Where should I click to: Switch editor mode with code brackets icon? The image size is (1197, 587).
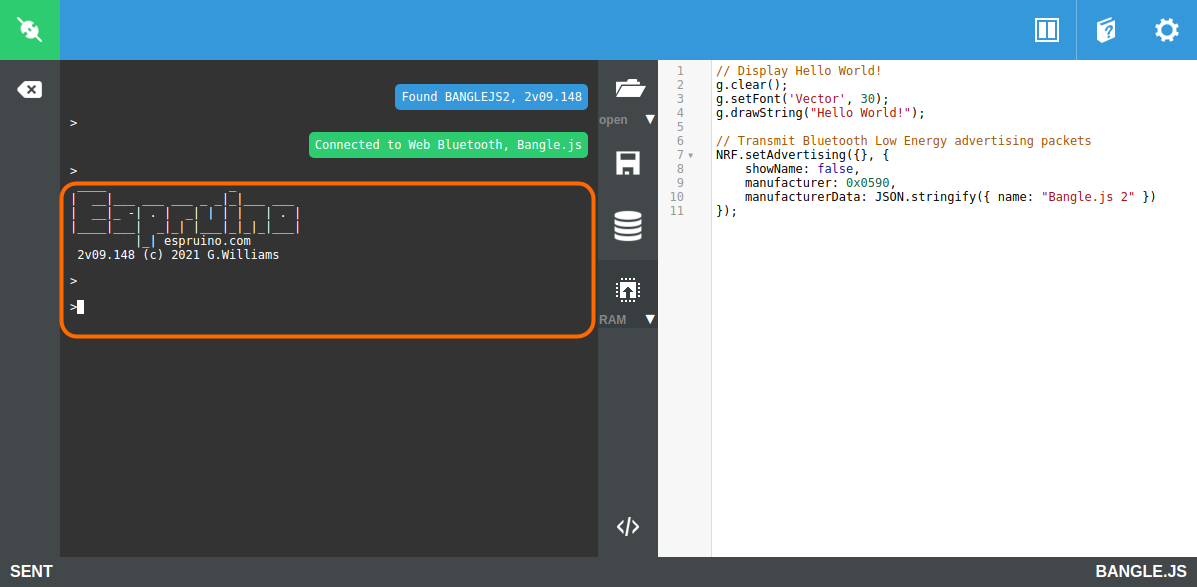628,527
